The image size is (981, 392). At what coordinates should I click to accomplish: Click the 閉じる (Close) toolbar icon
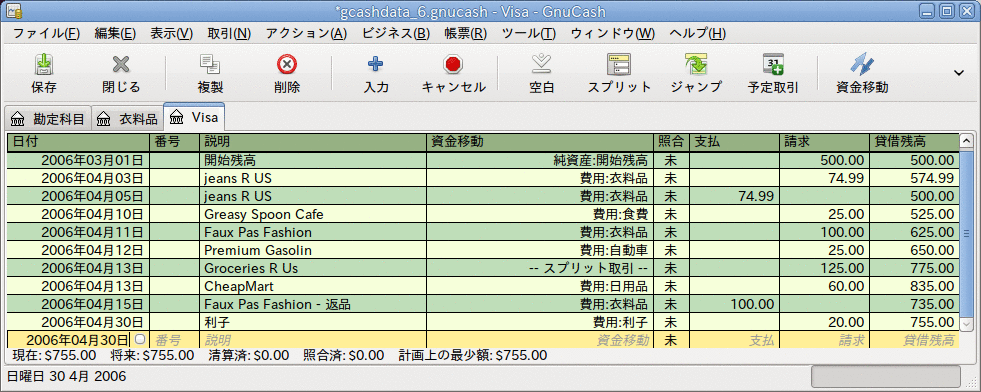pos(120,64)
